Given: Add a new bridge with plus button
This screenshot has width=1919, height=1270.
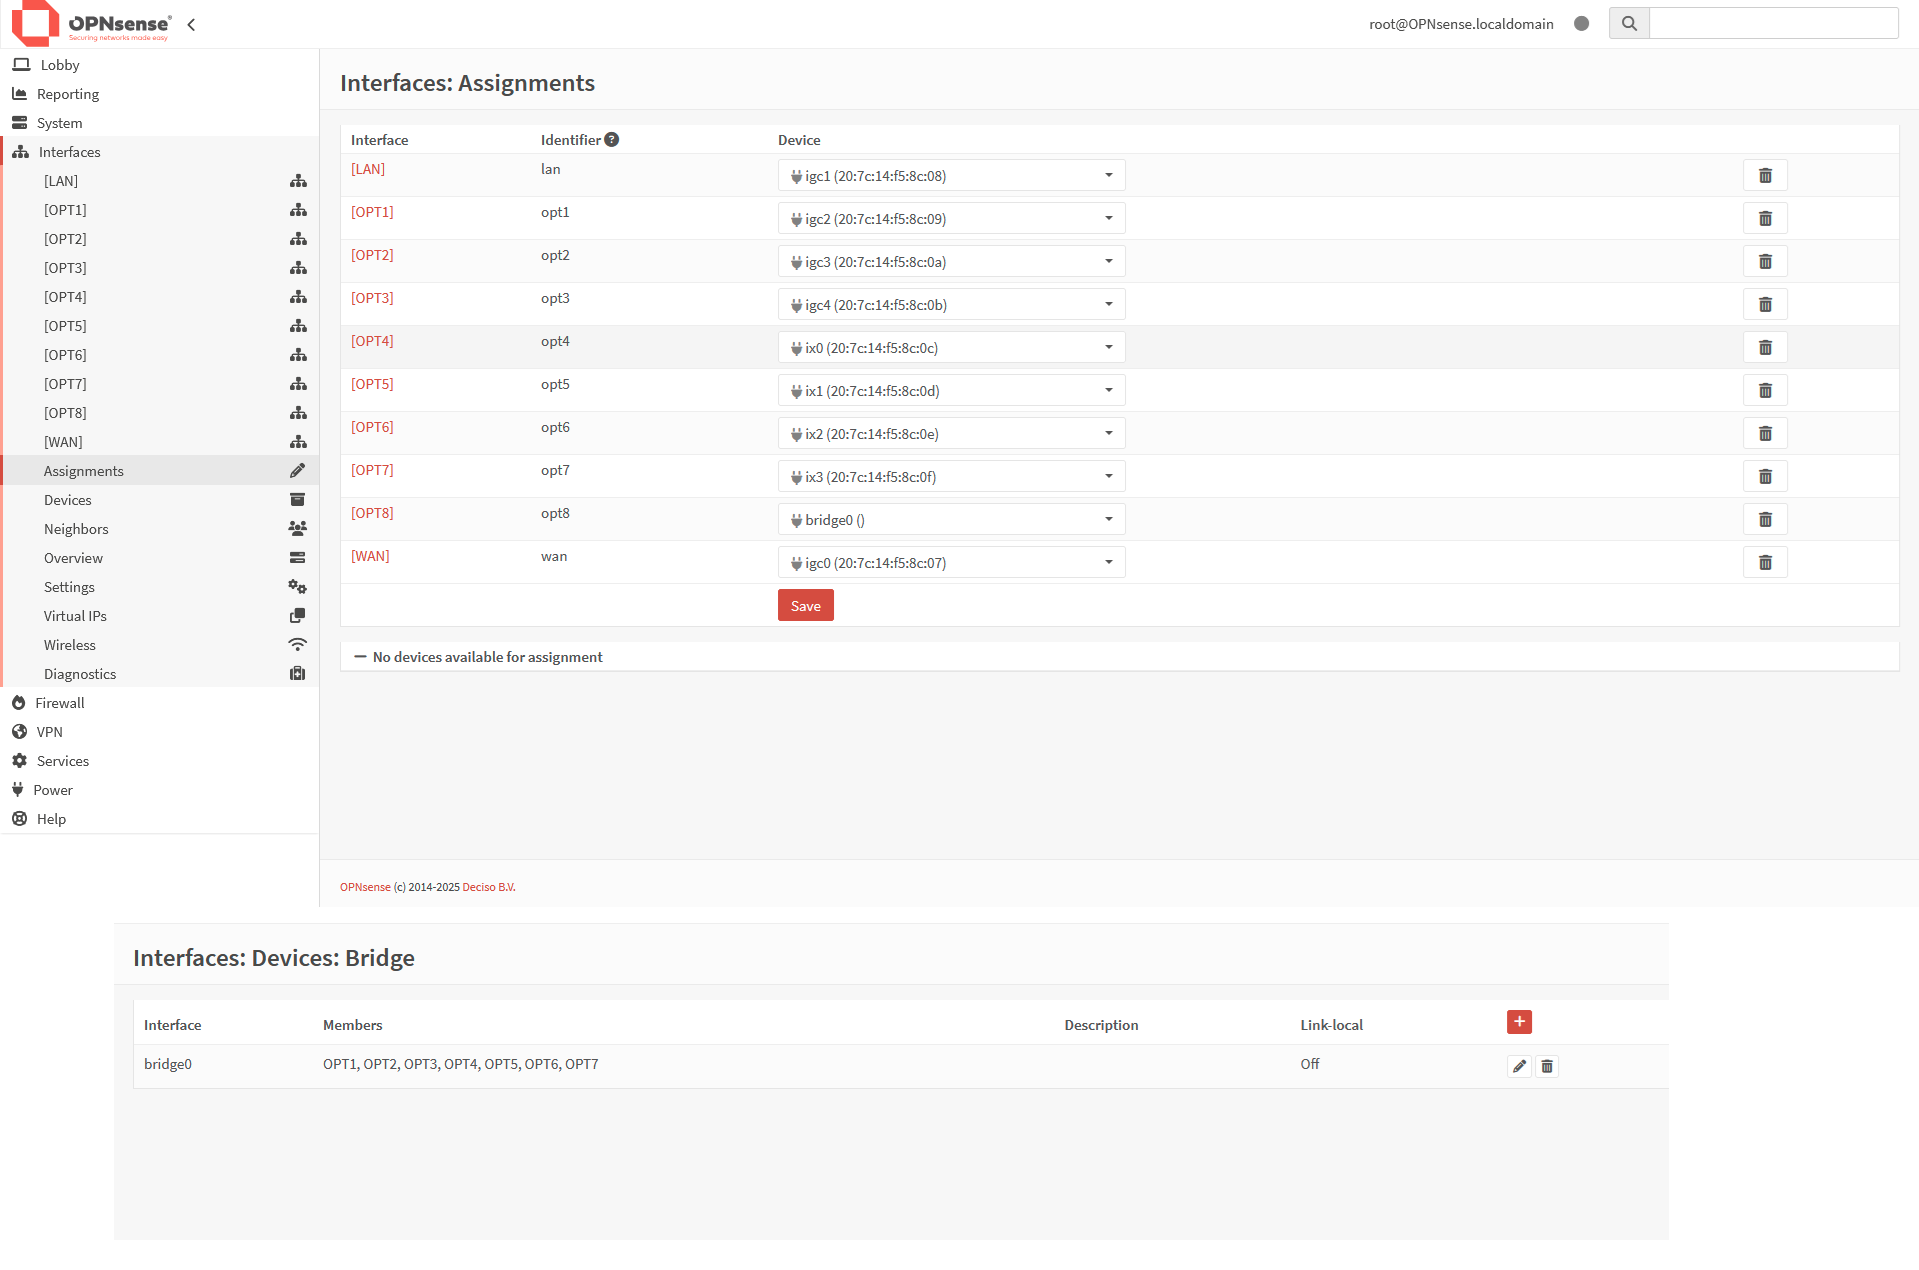Looking at the screenshot, I should tap(1519, 1022).
